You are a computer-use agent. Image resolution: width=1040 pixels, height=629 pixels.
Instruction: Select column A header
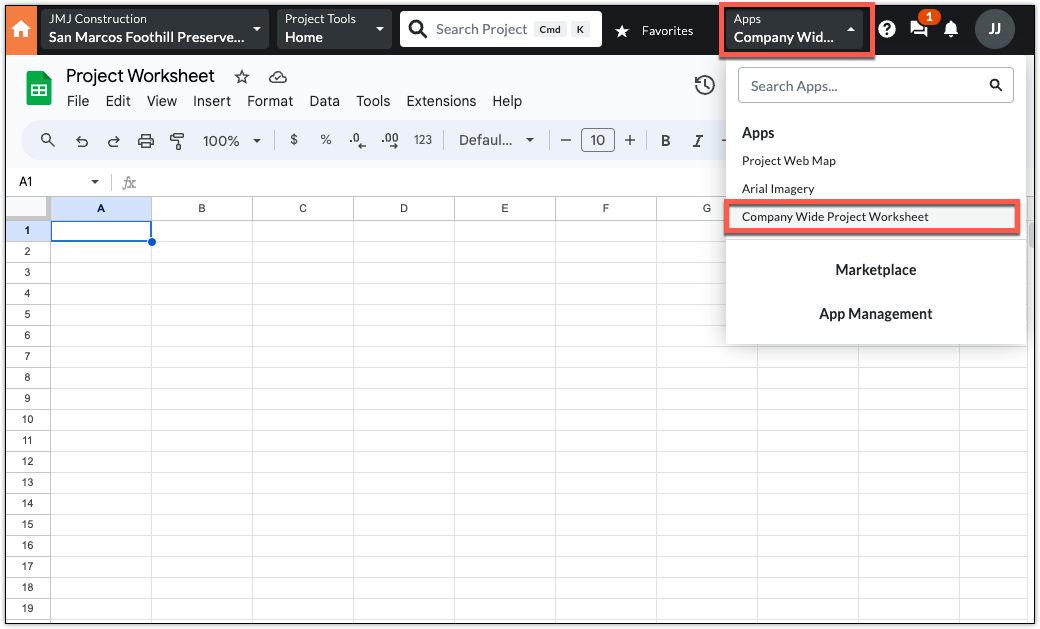[101, 208]
